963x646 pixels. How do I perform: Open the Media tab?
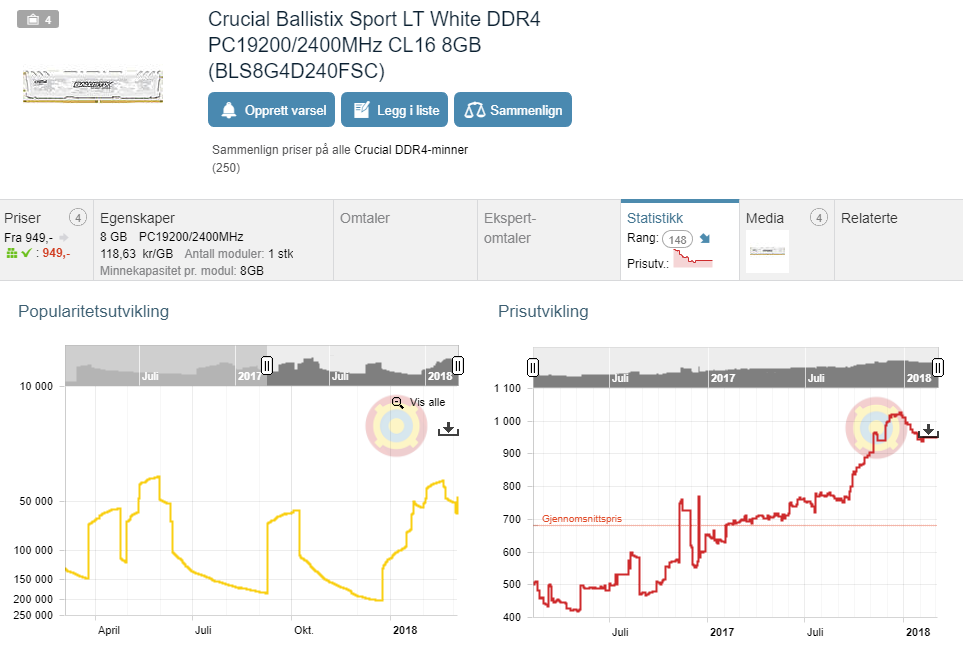(787, 239)
